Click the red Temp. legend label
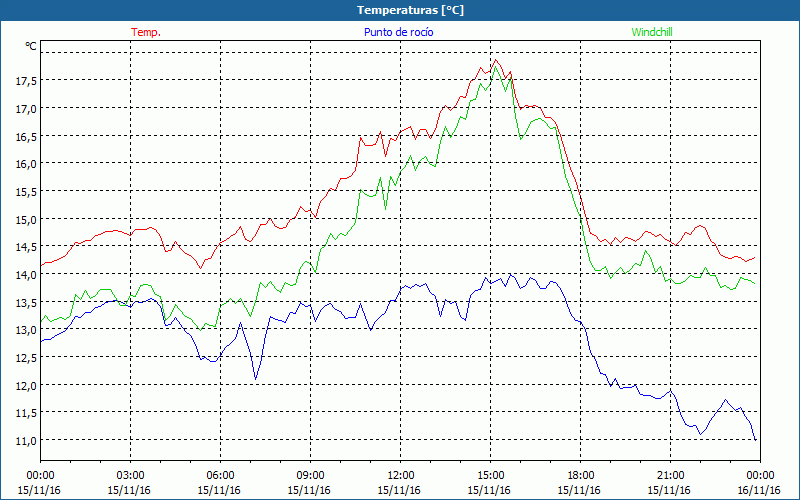 146,32
